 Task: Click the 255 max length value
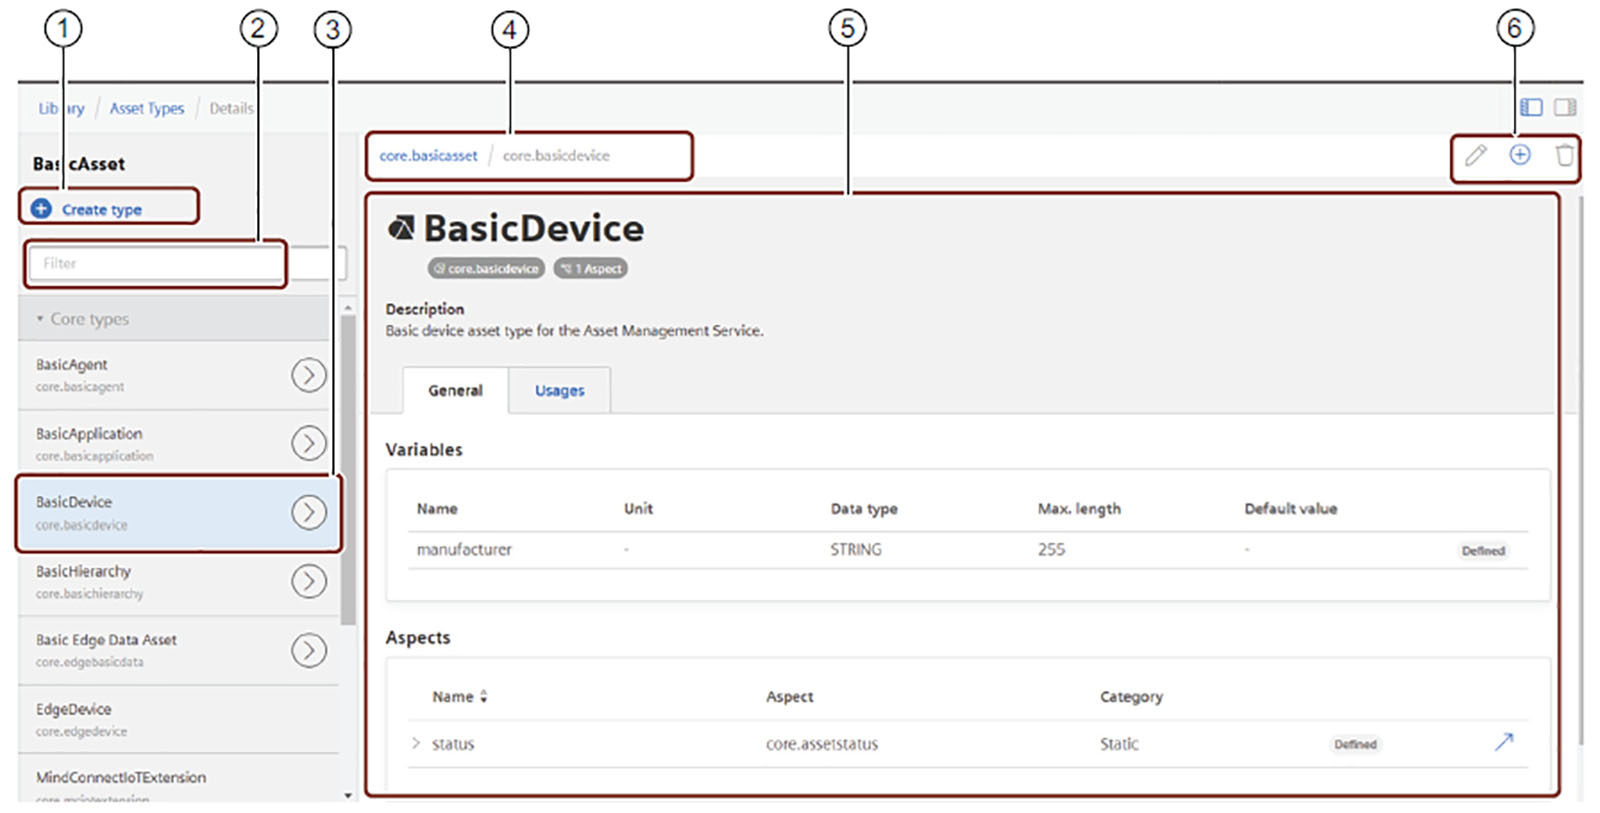tap(1051, 550)
